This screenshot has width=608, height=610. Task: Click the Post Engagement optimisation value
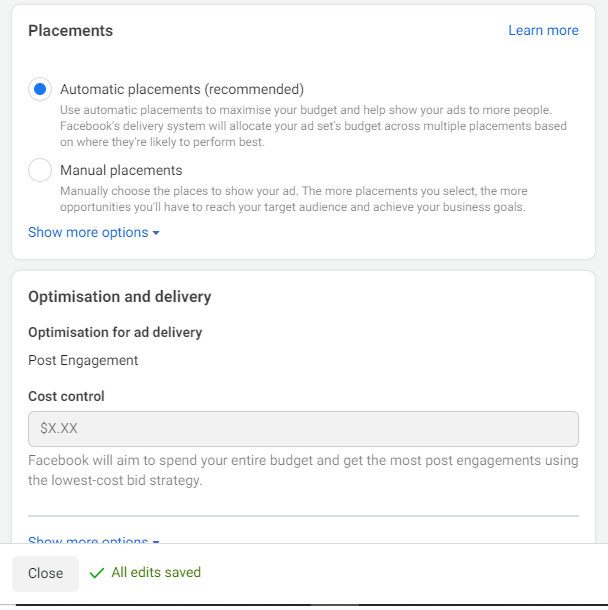(83, 360)
